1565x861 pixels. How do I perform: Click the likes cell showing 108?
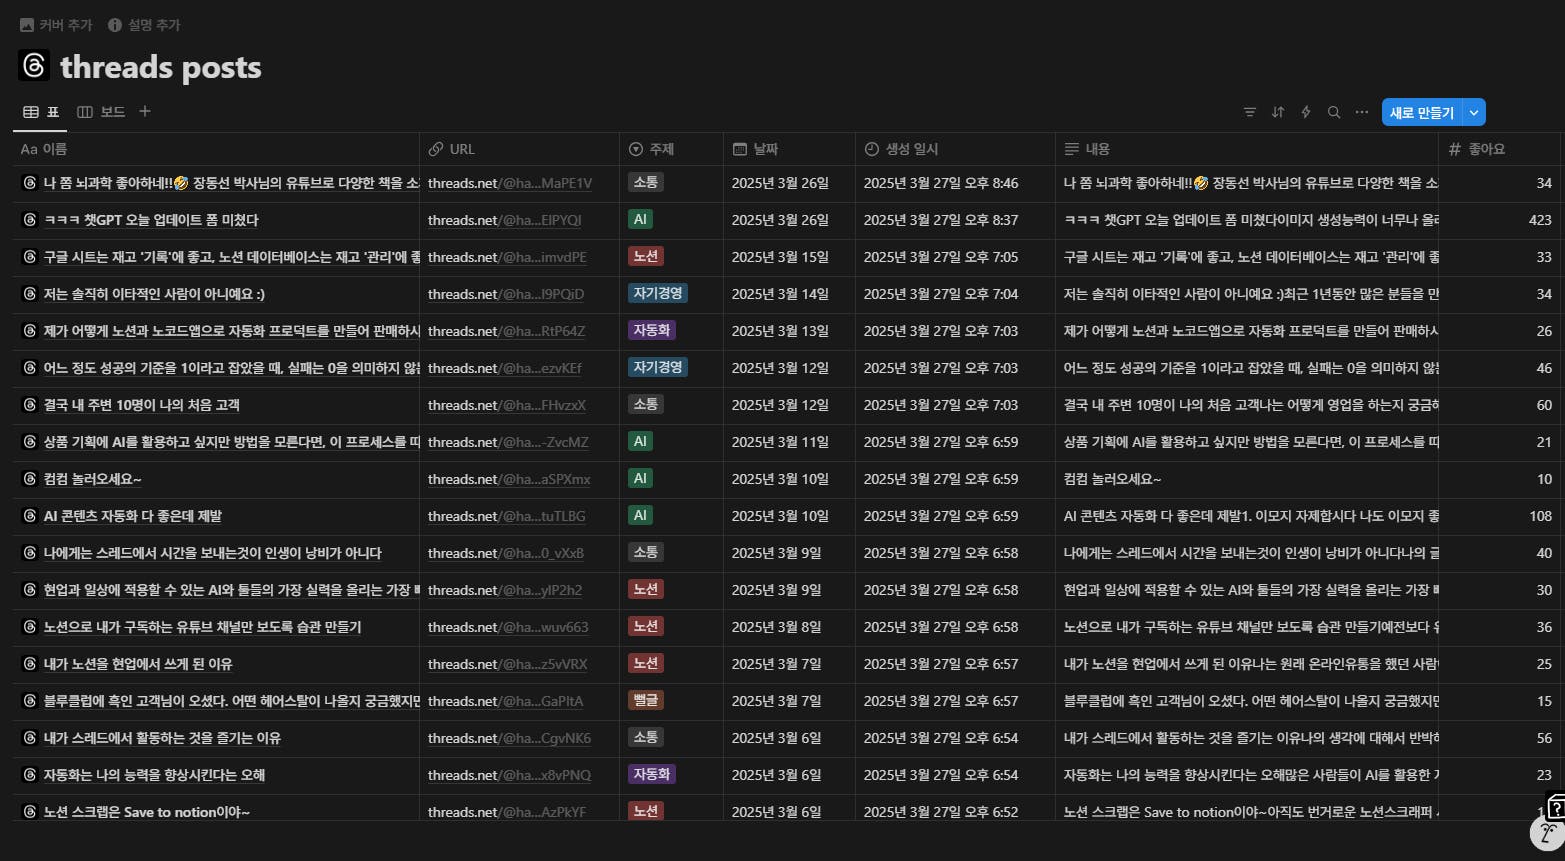[1500, 516]
